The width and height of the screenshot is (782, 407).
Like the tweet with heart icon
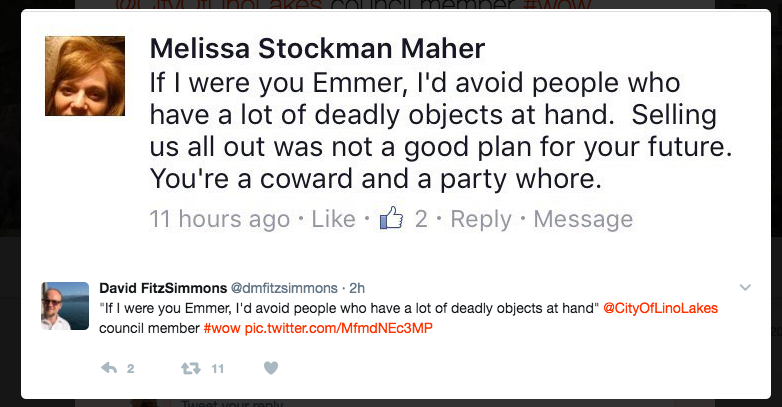click(x=270, y=368)
